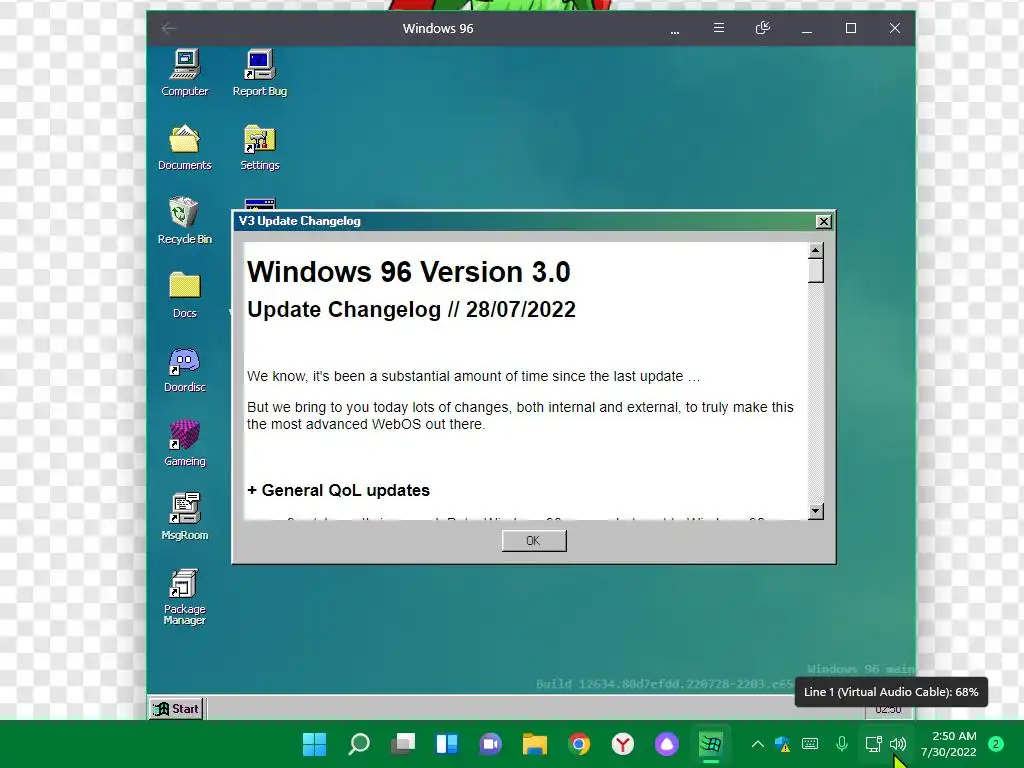The width and height of the screenshot is (1024, 768).
Task: Click the Update Changelog date line
Action: pyautogui.click(x=411, y=310)
